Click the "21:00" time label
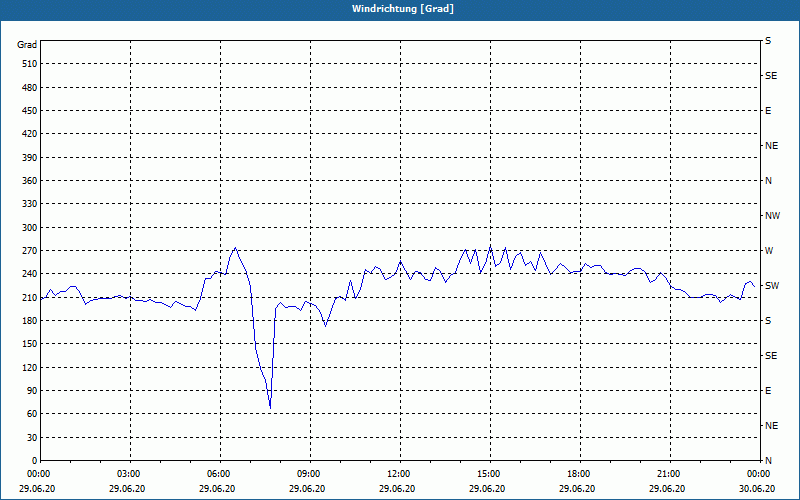The width and height of the screenshot is (800, 500). click(x=667, y=474)
